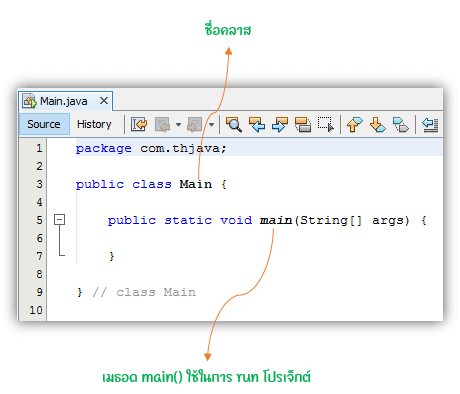
Task: Click line number 5 in gutter
Action: point(39,220)
